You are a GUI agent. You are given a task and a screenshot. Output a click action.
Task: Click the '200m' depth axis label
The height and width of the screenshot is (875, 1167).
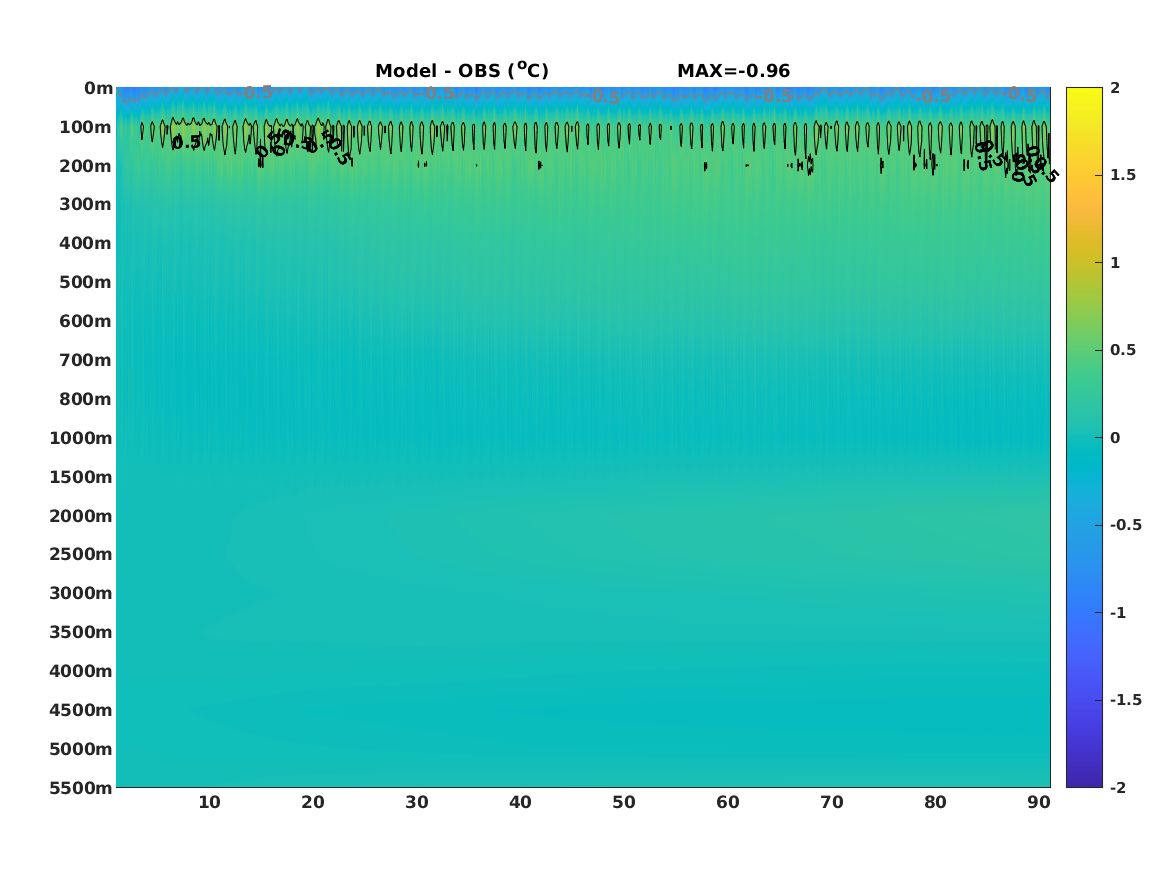(86, 166)
